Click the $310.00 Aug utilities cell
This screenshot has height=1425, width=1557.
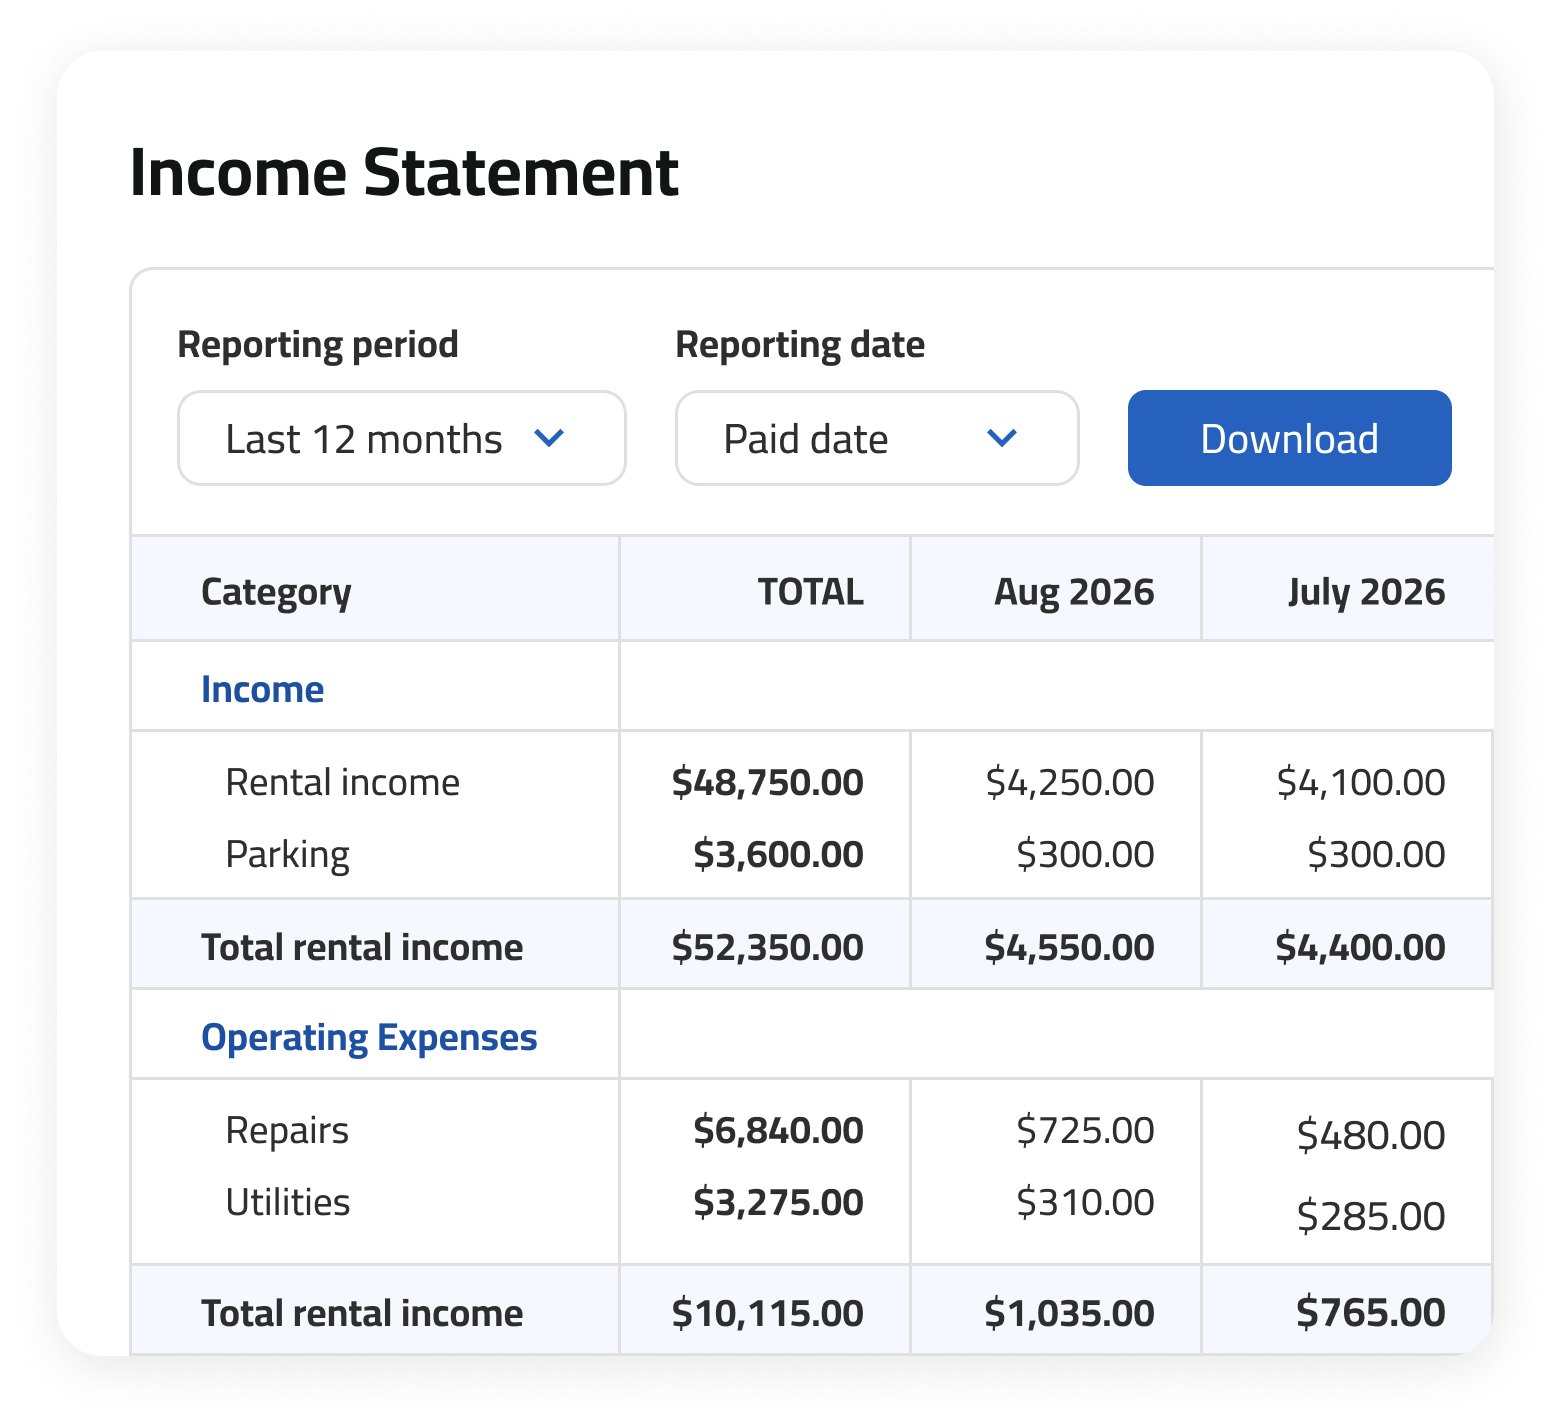1085,1202
